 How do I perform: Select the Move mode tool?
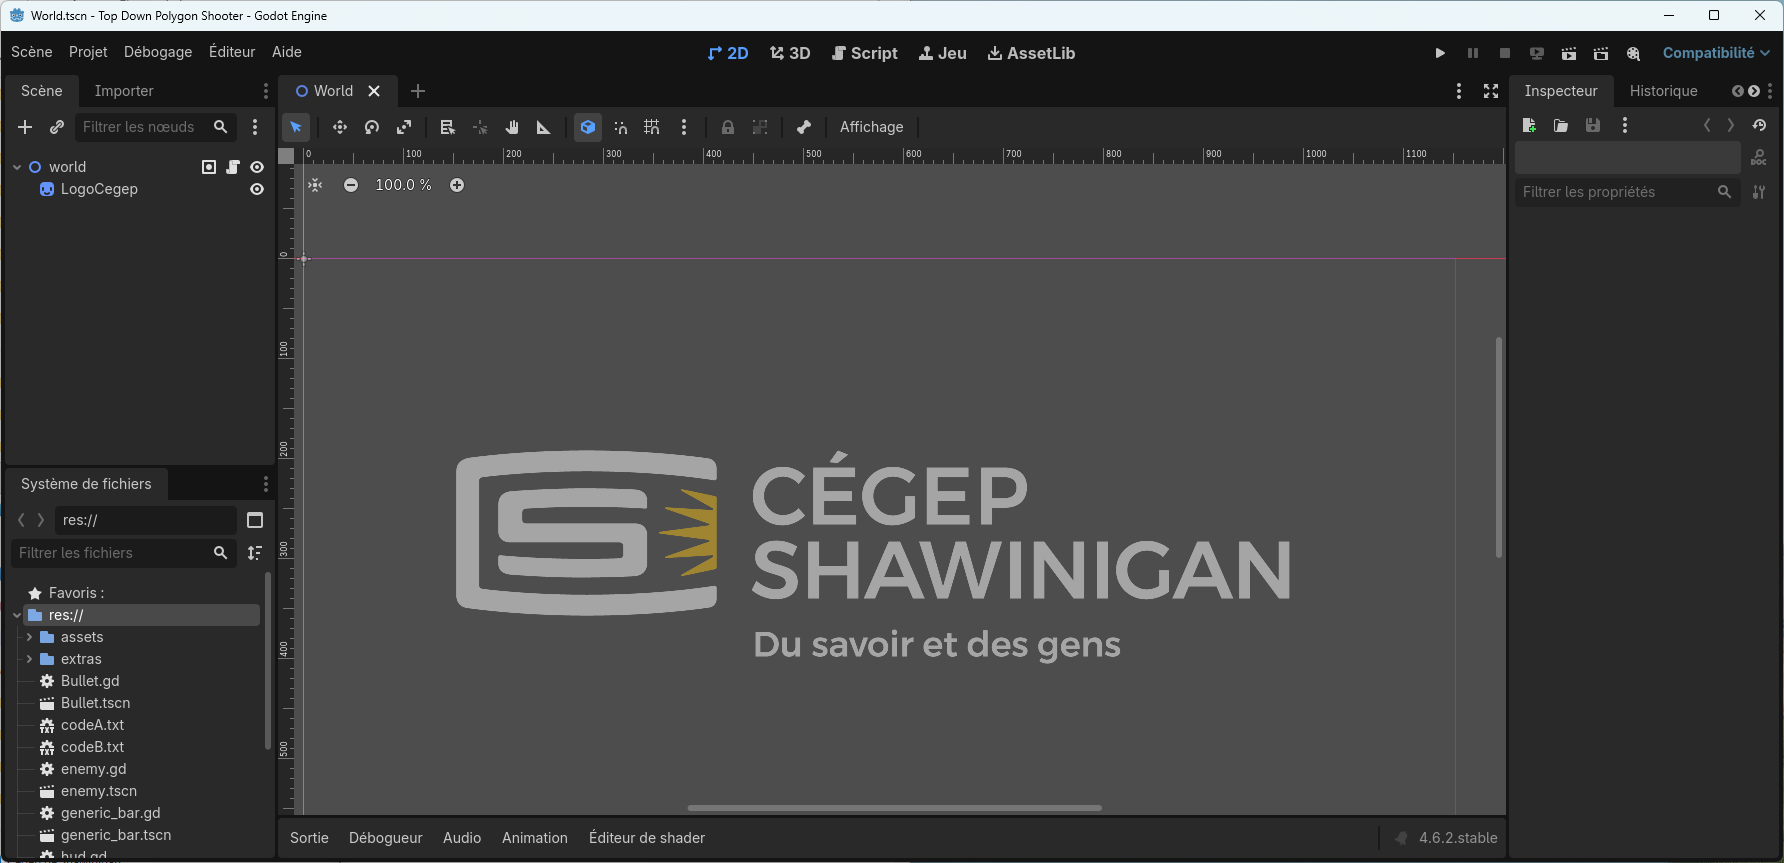click(340, 127)
